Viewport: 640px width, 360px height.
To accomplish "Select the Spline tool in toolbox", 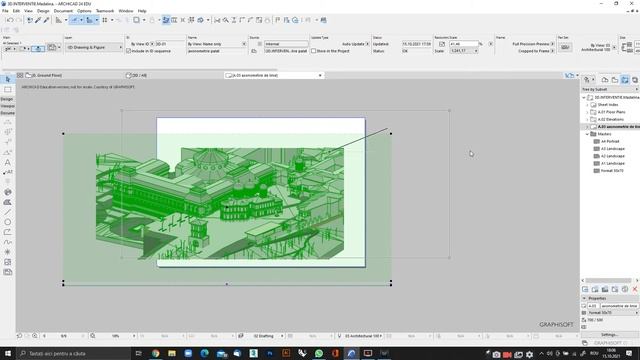I will click(x=7, y=242).
